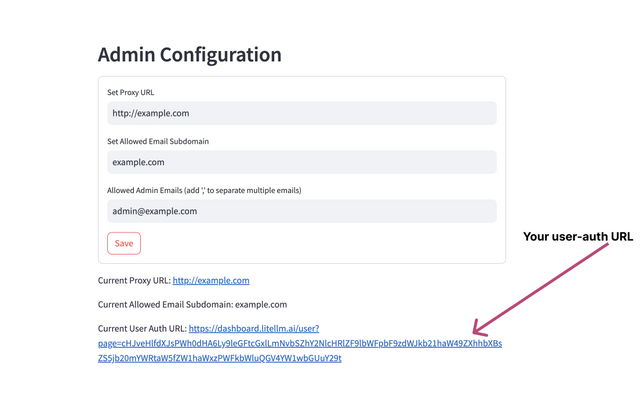Select the Allowed Admin Emails input box

(x=302, y=211)
